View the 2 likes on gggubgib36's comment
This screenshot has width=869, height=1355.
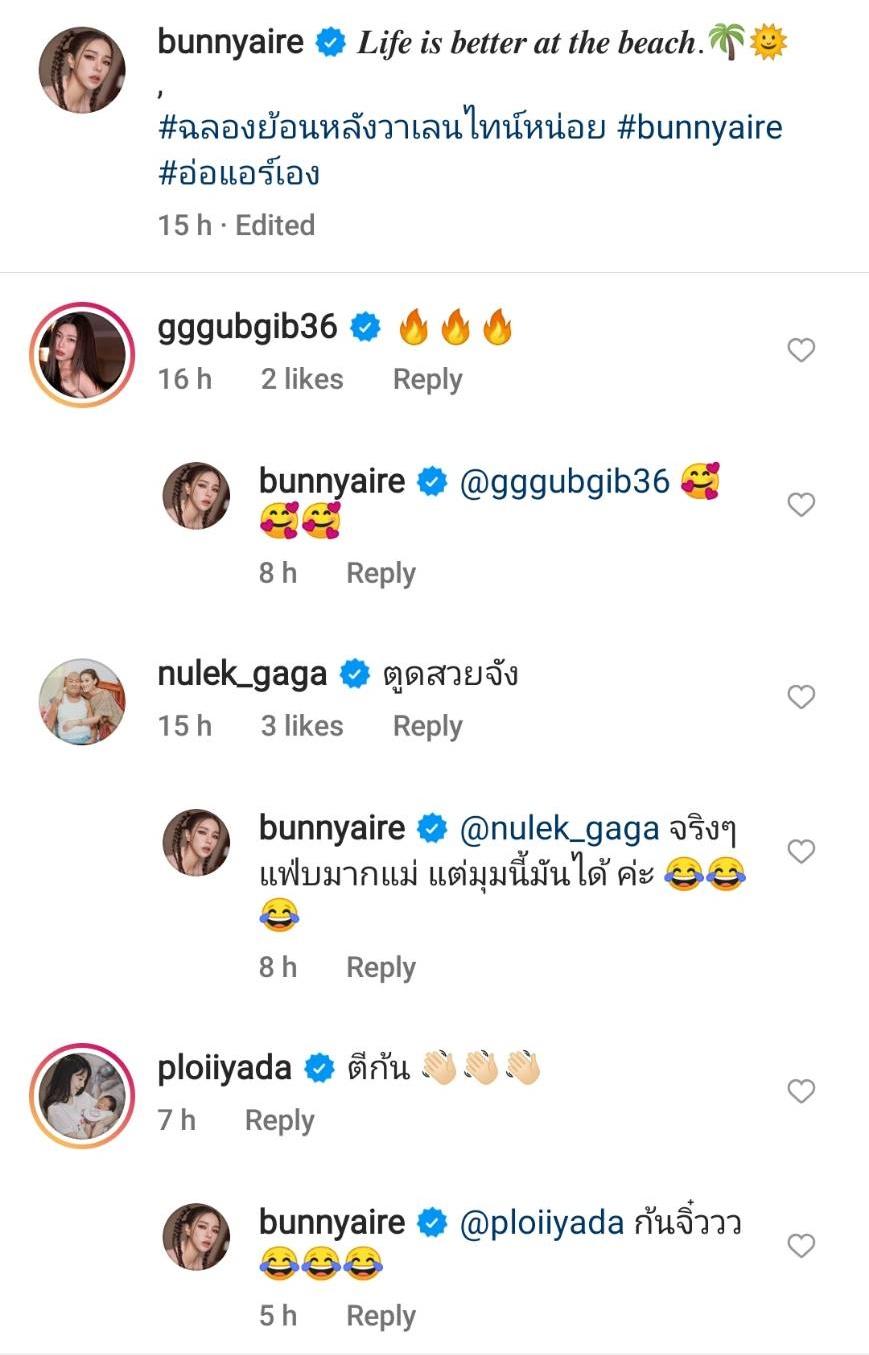302,380
